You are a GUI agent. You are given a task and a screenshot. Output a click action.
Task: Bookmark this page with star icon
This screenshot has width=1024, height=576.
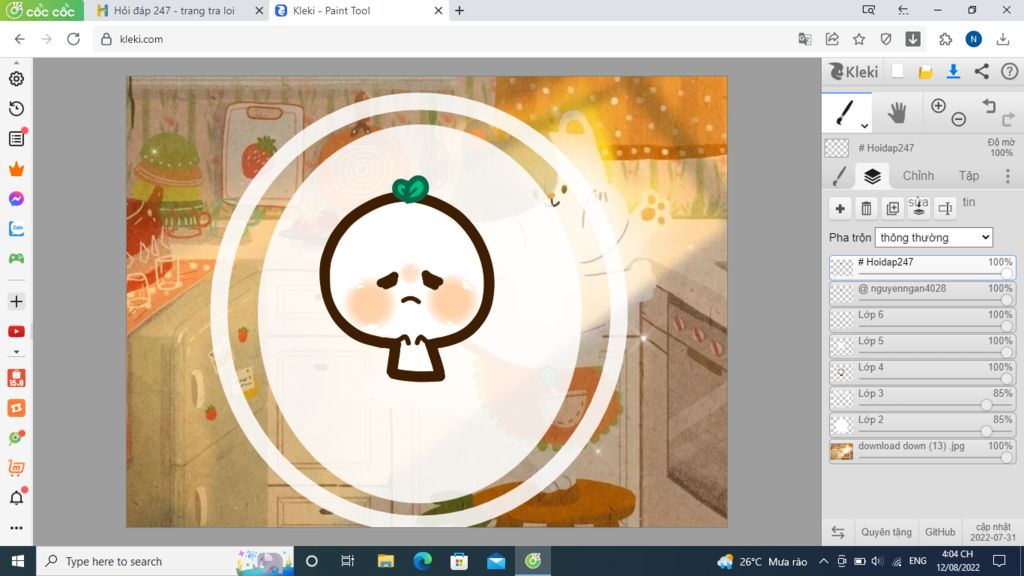(859, 39)
